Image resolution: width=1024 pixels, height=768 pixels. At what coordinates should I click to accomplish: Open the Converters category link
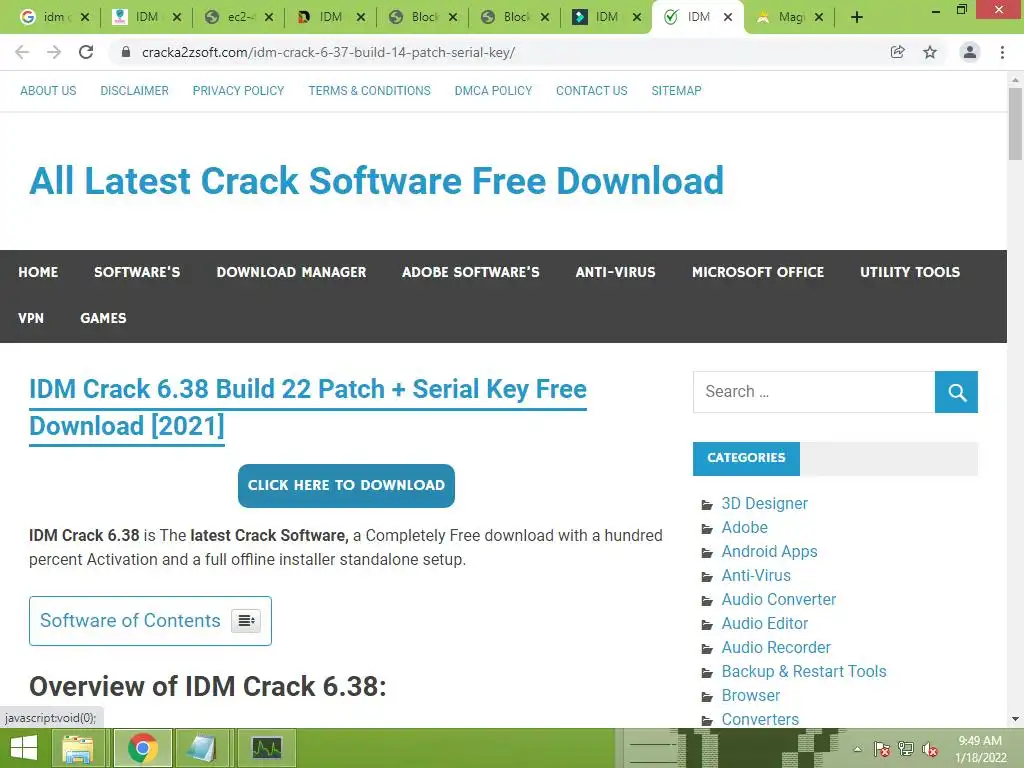pyautogui.click(x=760, y=720)
